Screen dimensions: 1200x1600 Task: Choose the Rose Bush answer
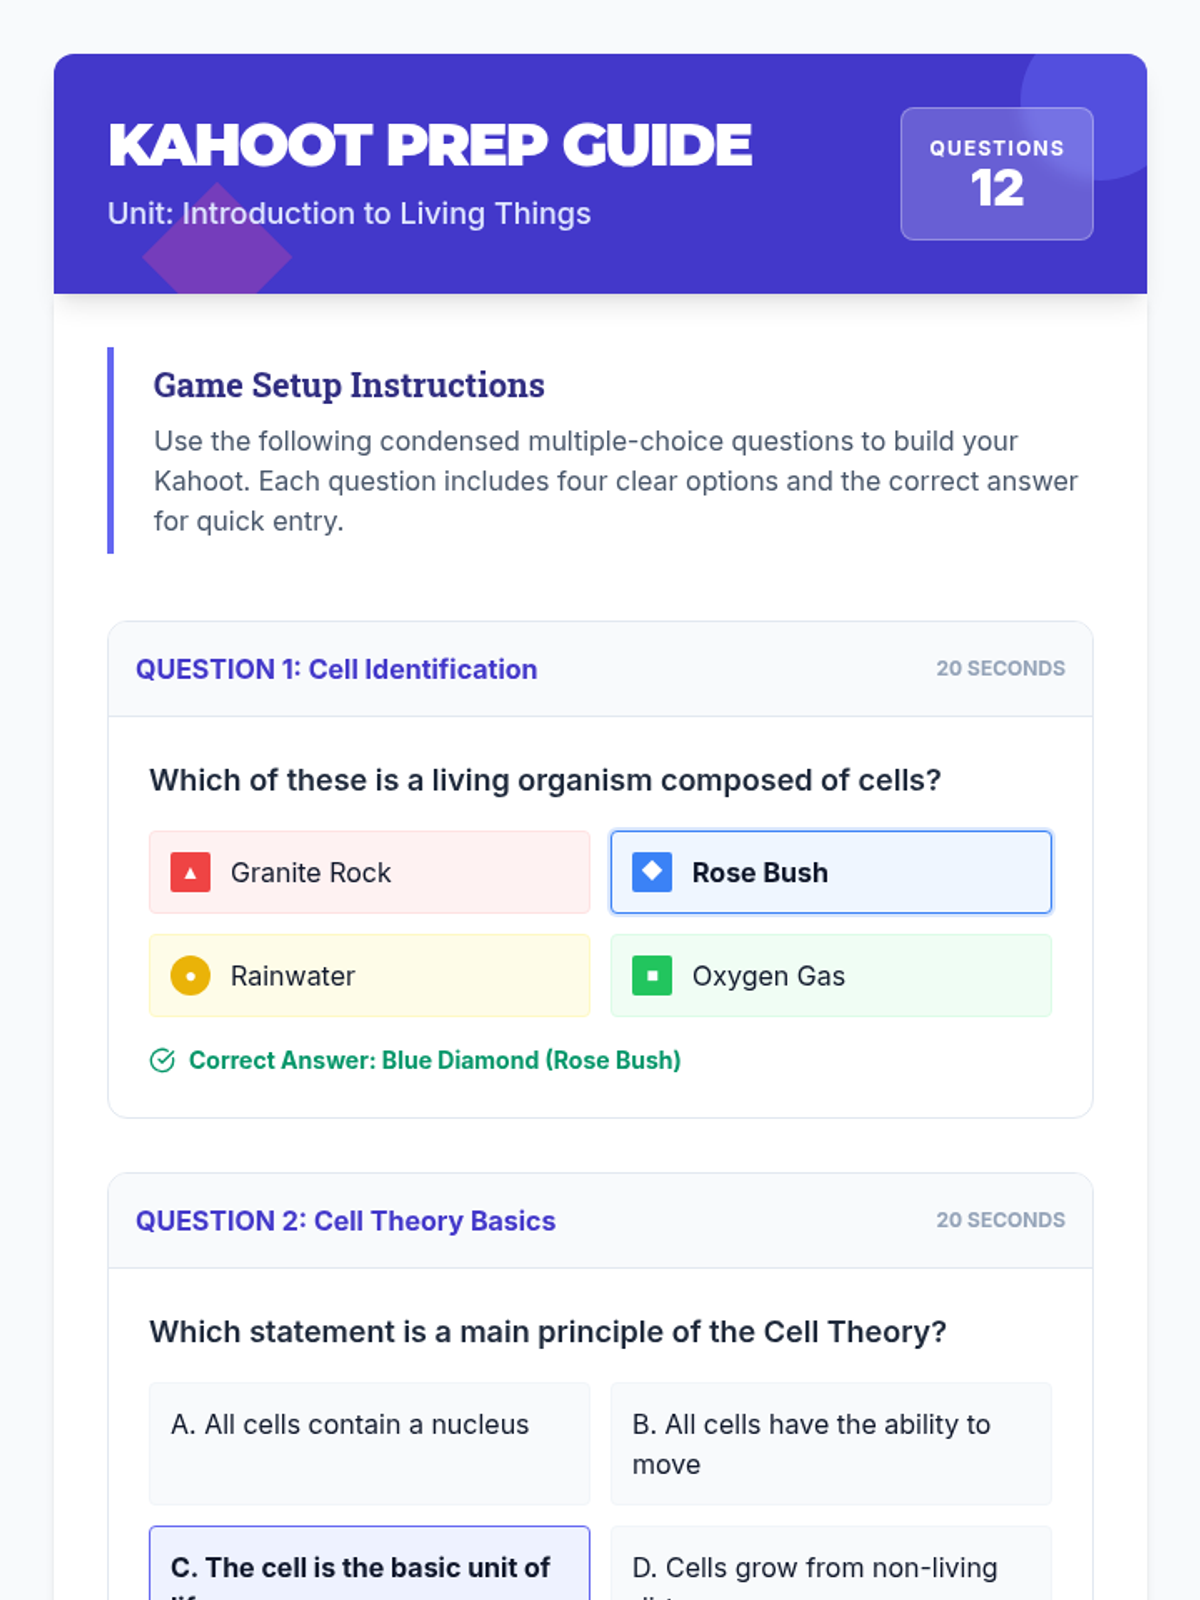(x=830, y=872)
